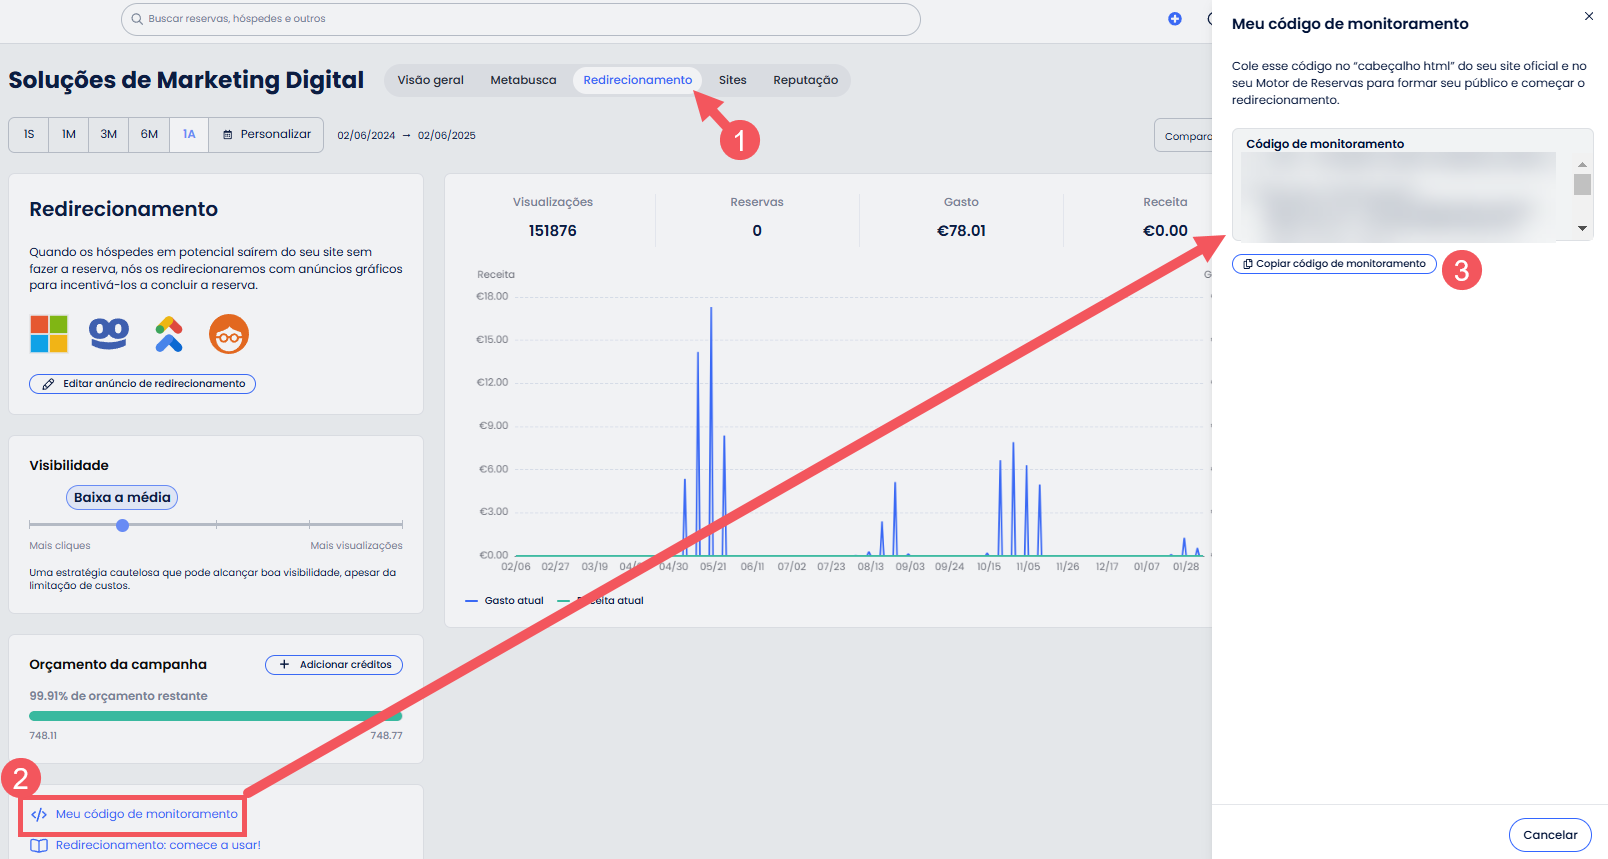This screenshot has width=1608, height=859.
Task: Select the 3M time range
Action: point(109,134)
